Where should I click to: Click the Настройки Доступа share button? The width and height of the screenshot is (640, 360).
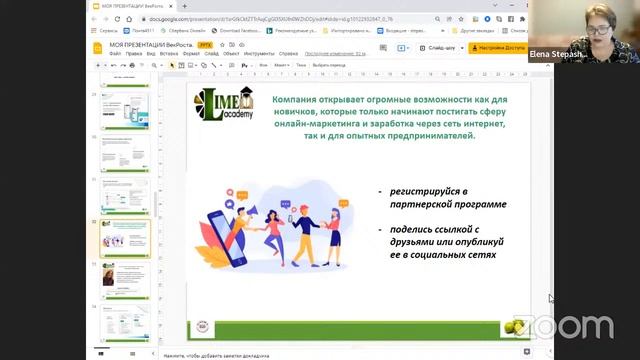(498, 48)
